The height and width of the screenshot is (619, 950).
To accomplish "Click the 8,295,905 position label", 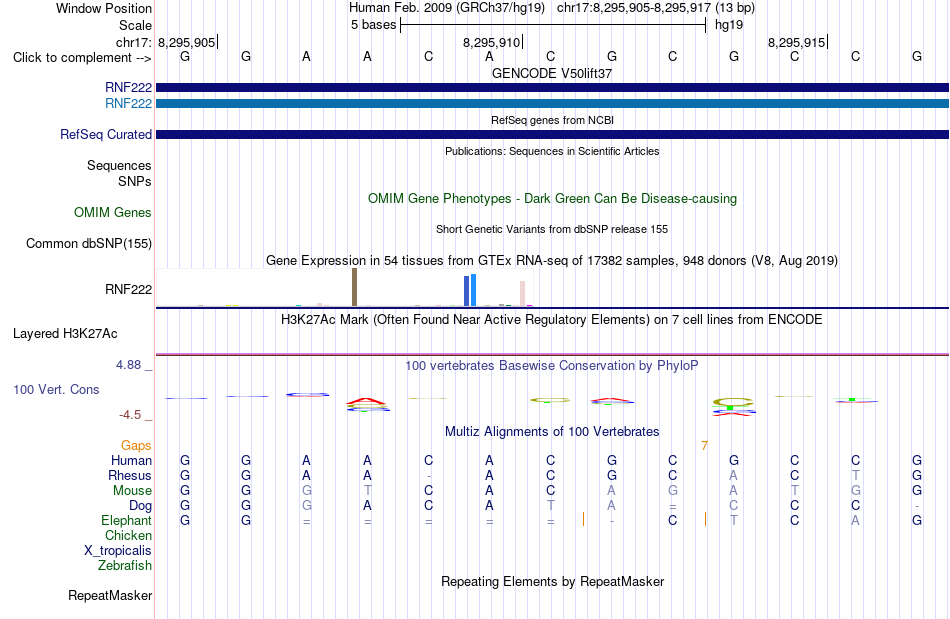I will coord(187,42).
